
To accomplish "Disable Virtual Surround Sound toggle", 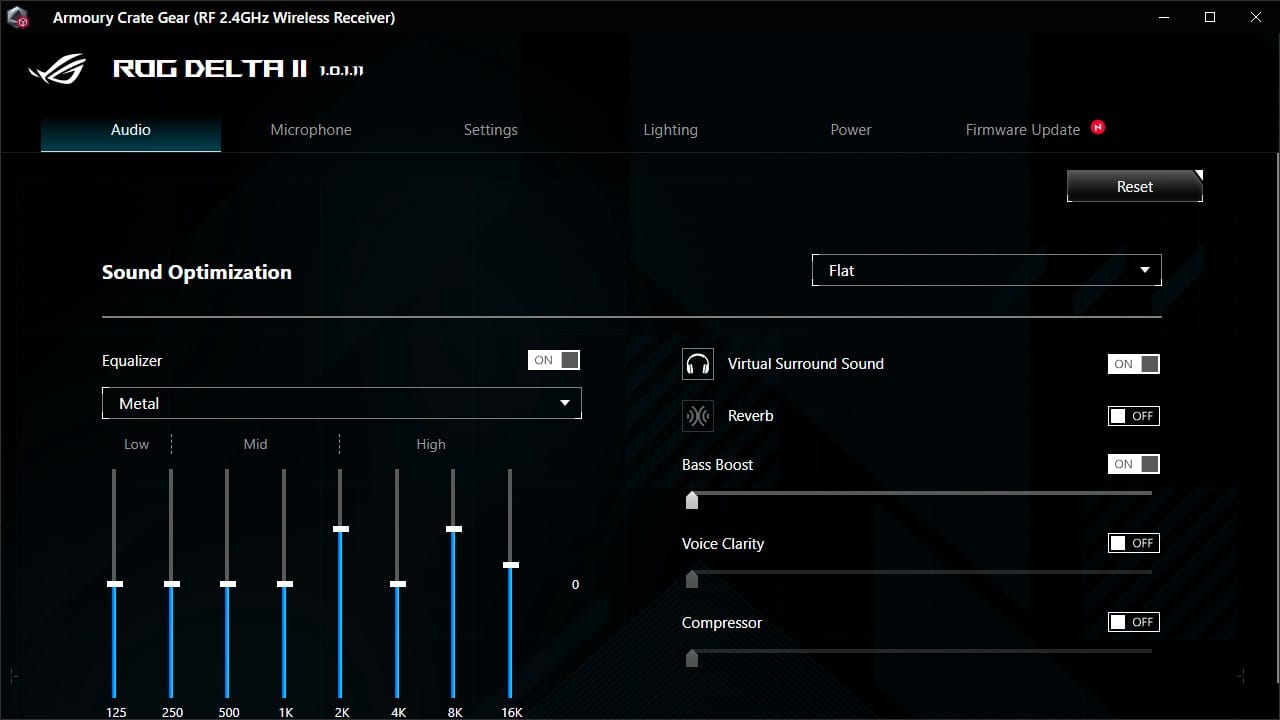I will (1133, 364).
